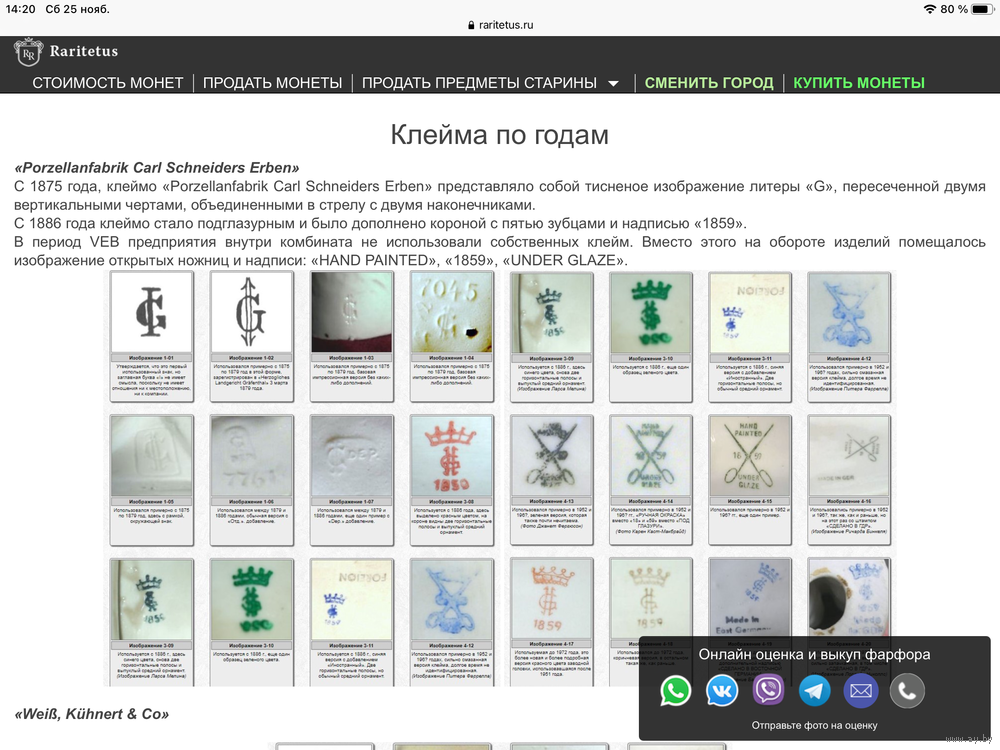Contact via the WhatsApp icon
The image size is (1000, 750).
coord(675,691)
